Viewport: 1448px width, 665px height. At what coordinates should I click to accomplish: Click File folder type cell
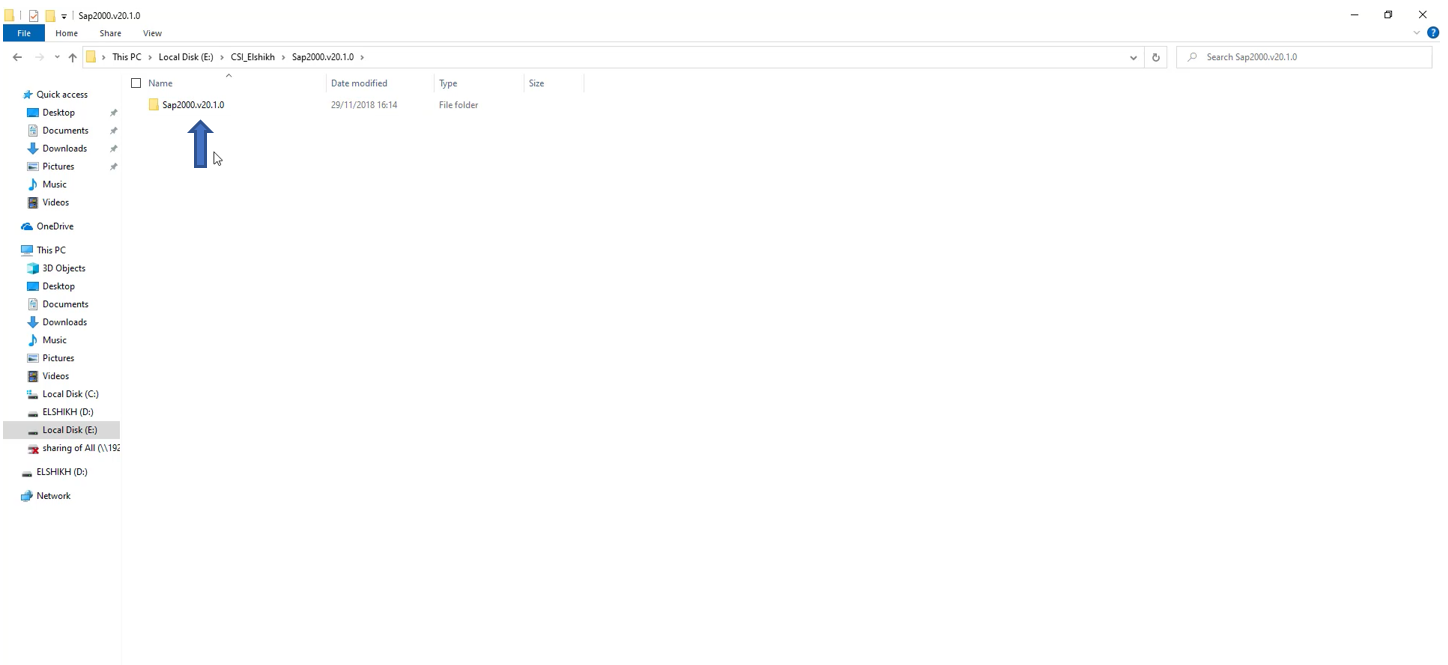click(x=458, y=104)
